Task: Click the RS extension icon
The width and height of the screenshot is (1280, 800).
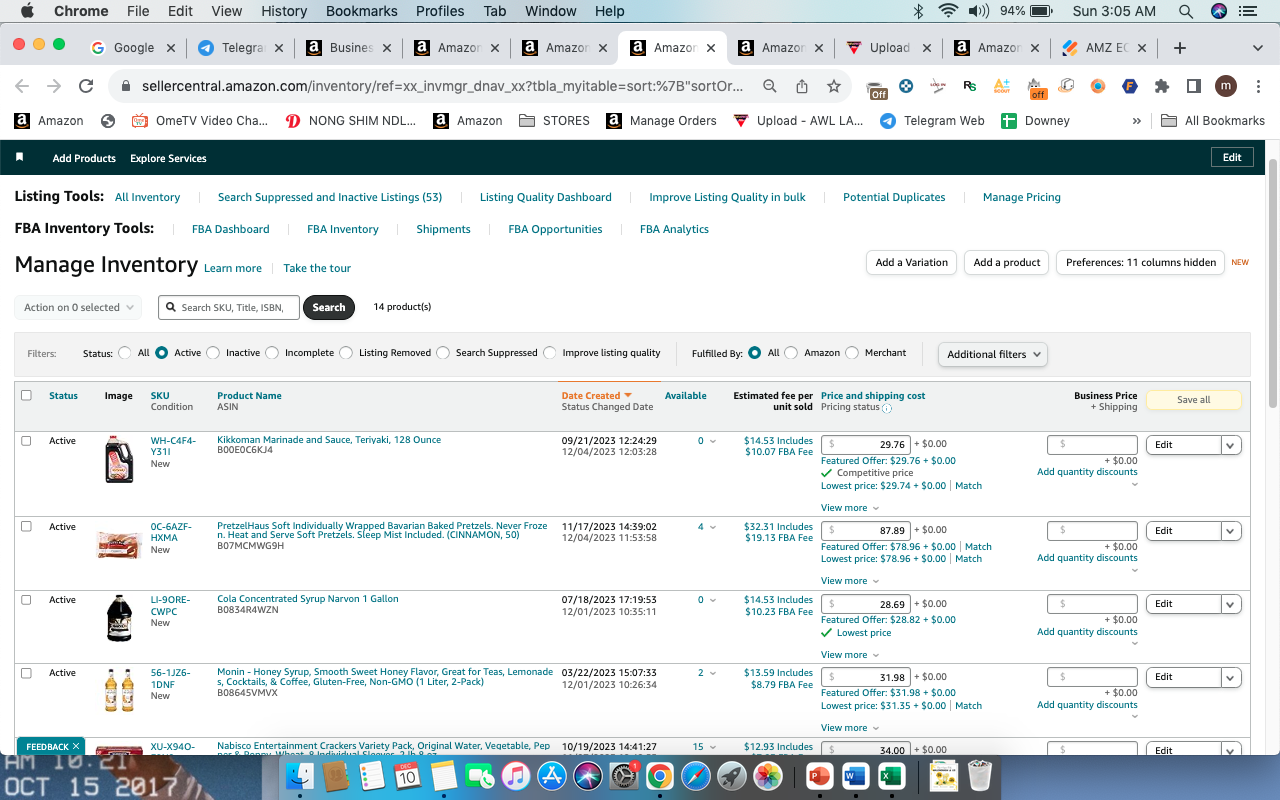Action: pyautogui.click(x=969, y=87)
